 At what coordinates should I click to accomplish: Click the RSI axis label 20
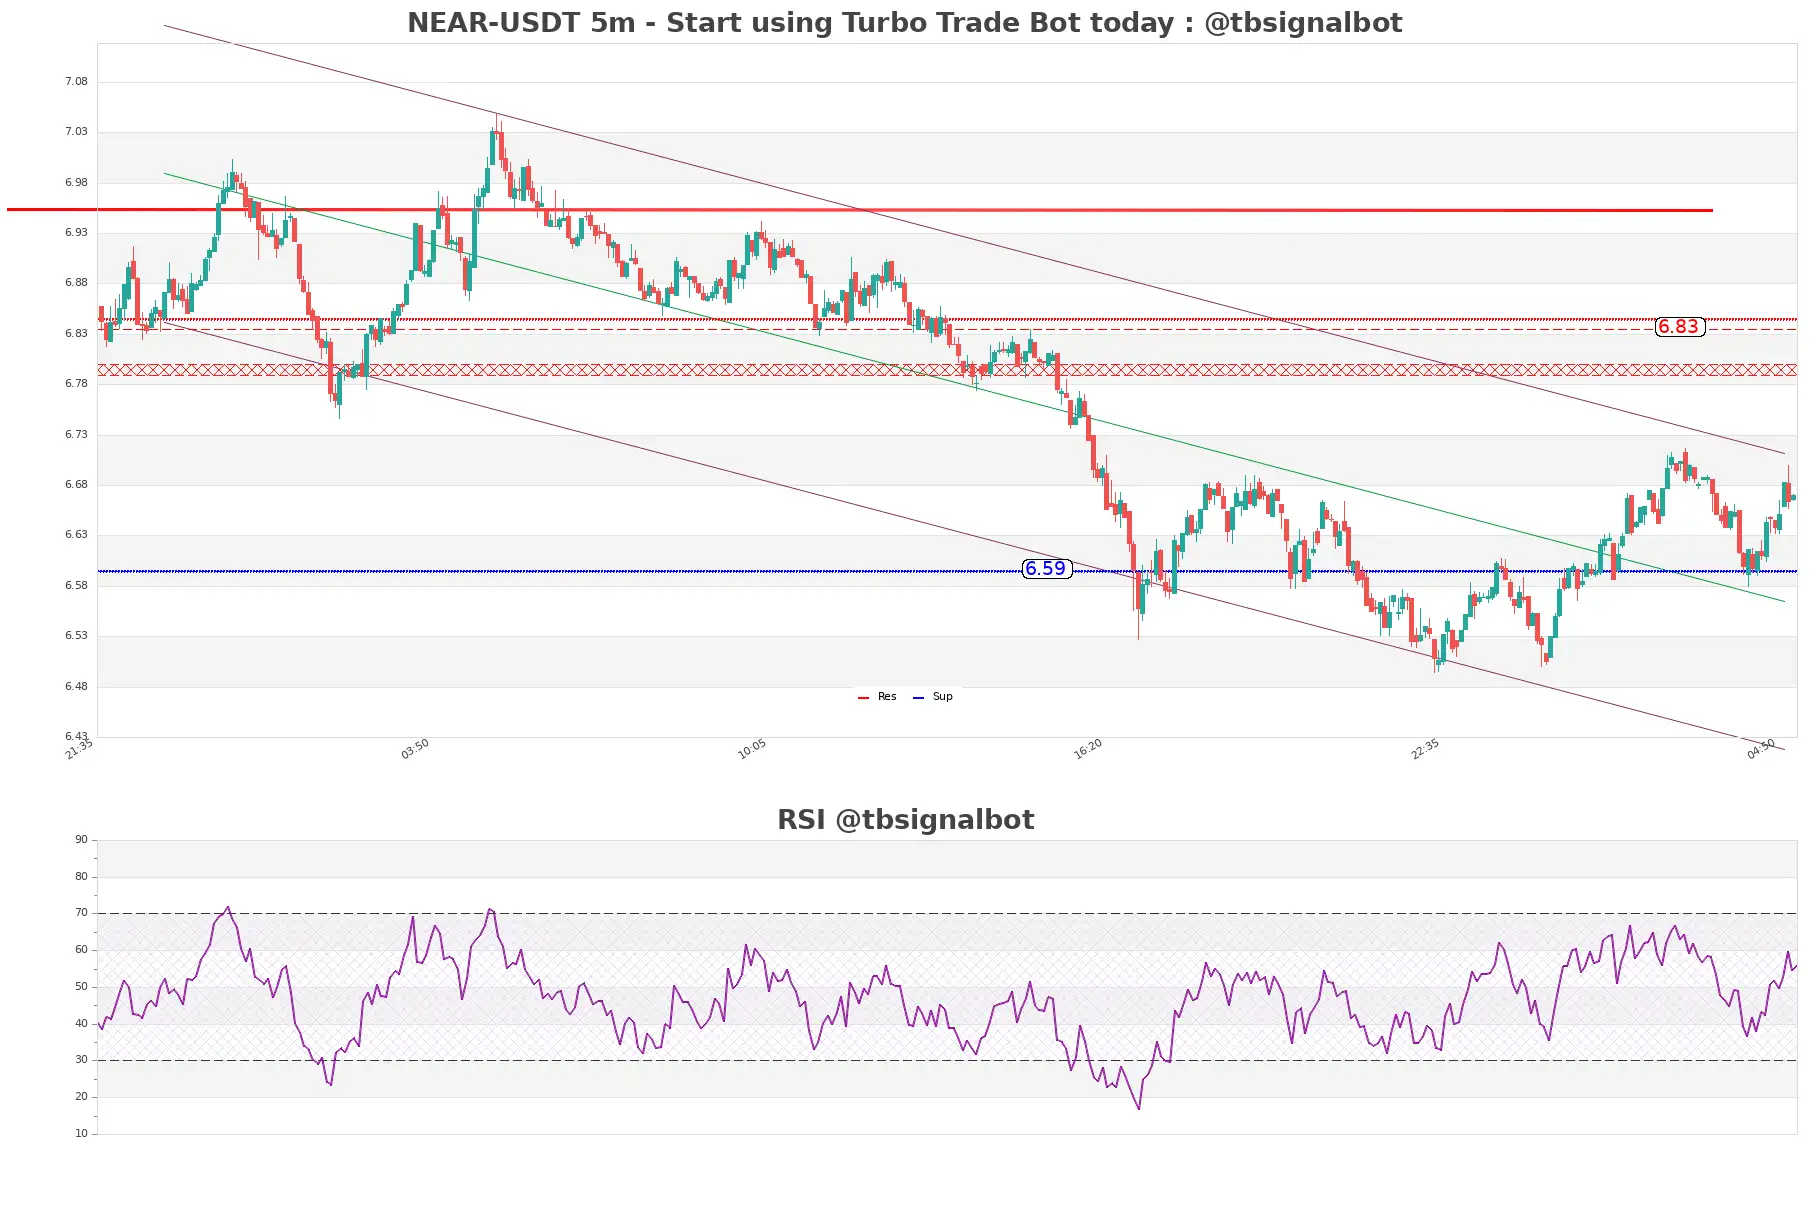[81, 1097]
